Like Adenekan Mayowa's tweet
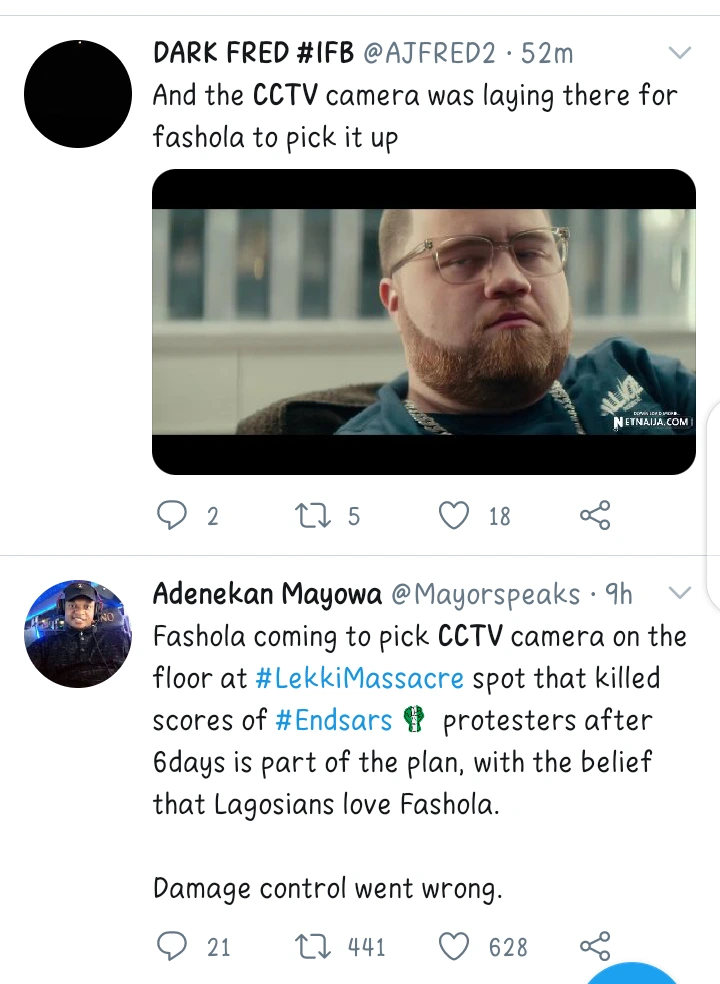Viewport: 720px width, 984px height. pos(455,946)
